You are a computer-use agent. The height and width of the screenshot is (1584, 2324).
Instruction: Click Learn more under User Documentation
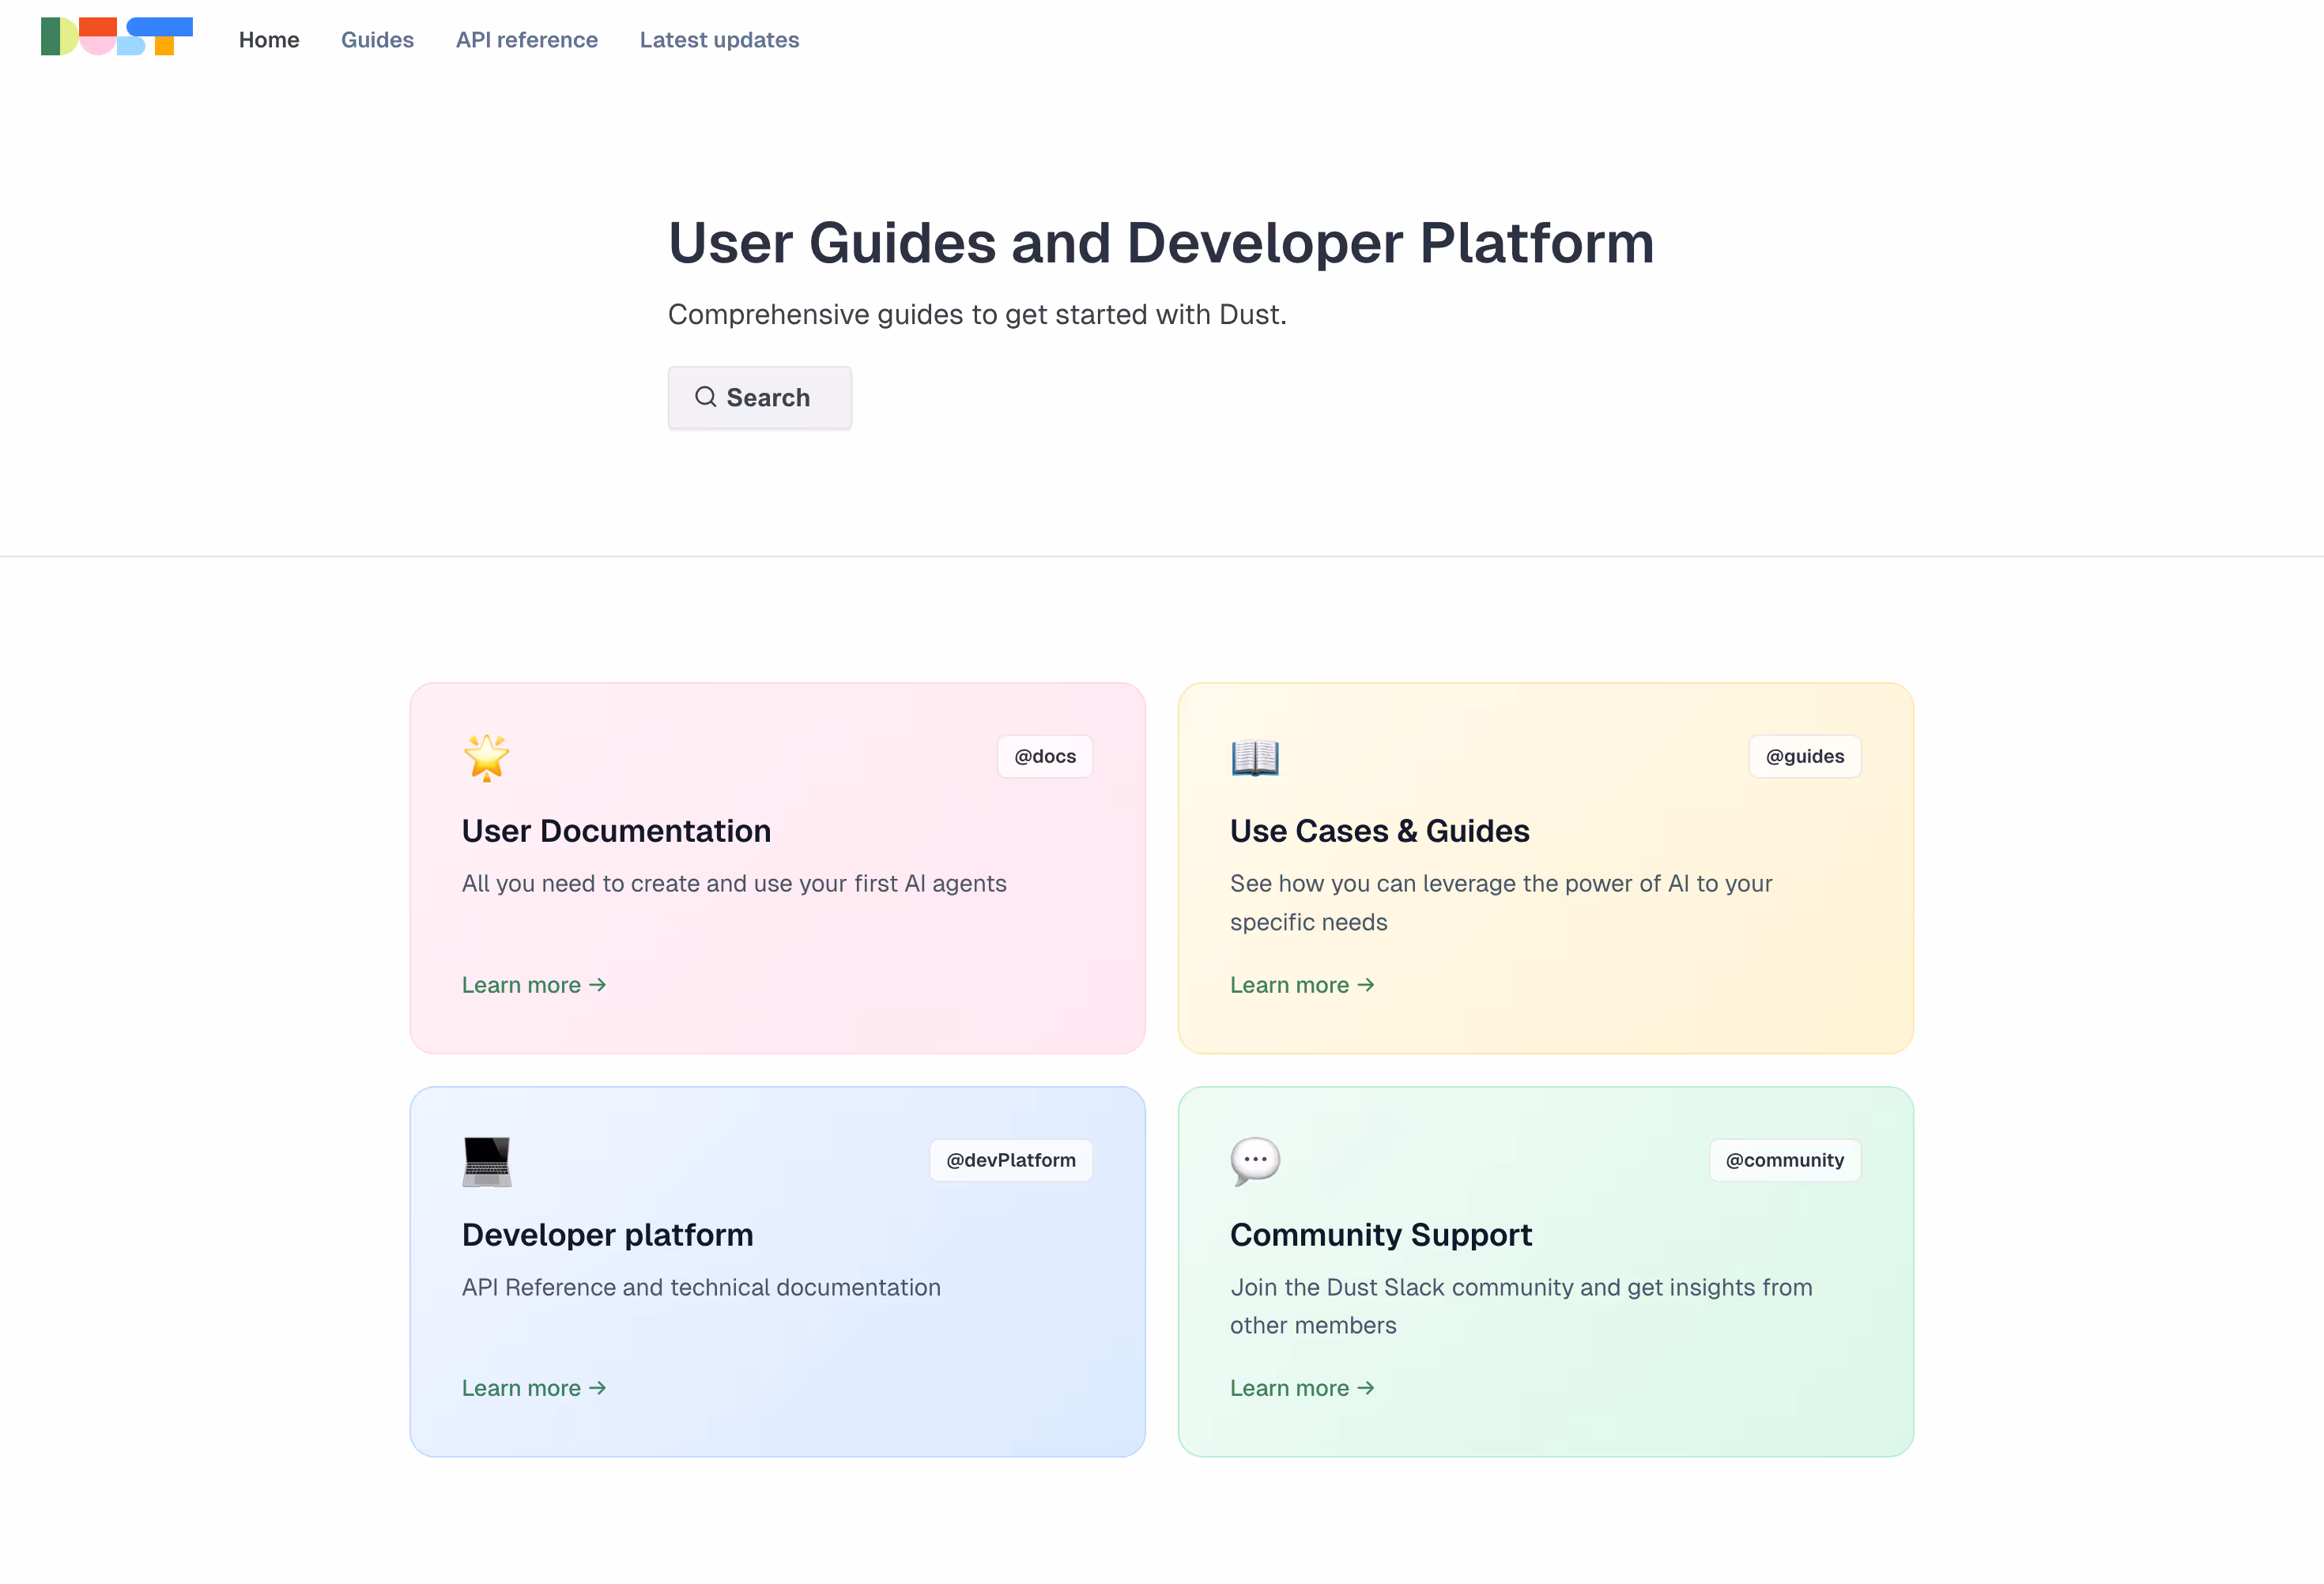pyautogui.click(x=533, y=985)
